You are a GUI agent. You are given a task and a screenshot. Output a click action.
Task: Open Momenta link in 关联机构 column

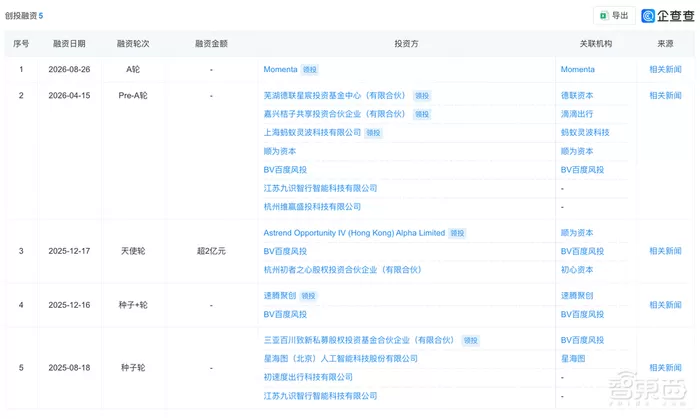(578, 69)
